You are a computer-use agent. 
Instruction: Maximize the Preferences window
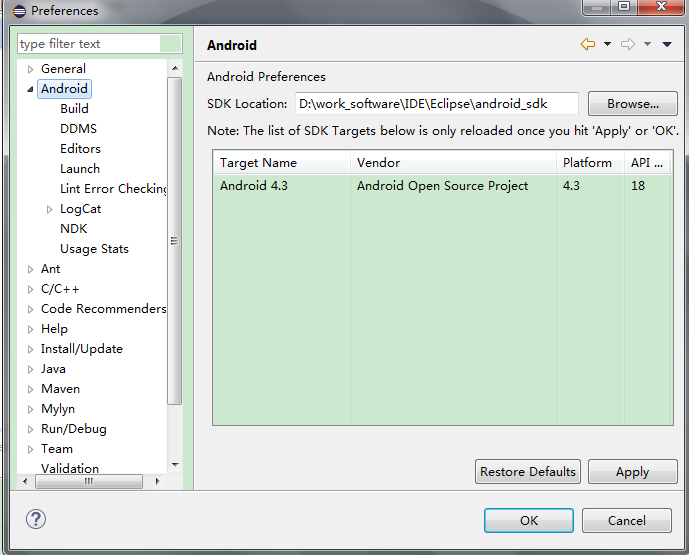(x=624, y=7)
